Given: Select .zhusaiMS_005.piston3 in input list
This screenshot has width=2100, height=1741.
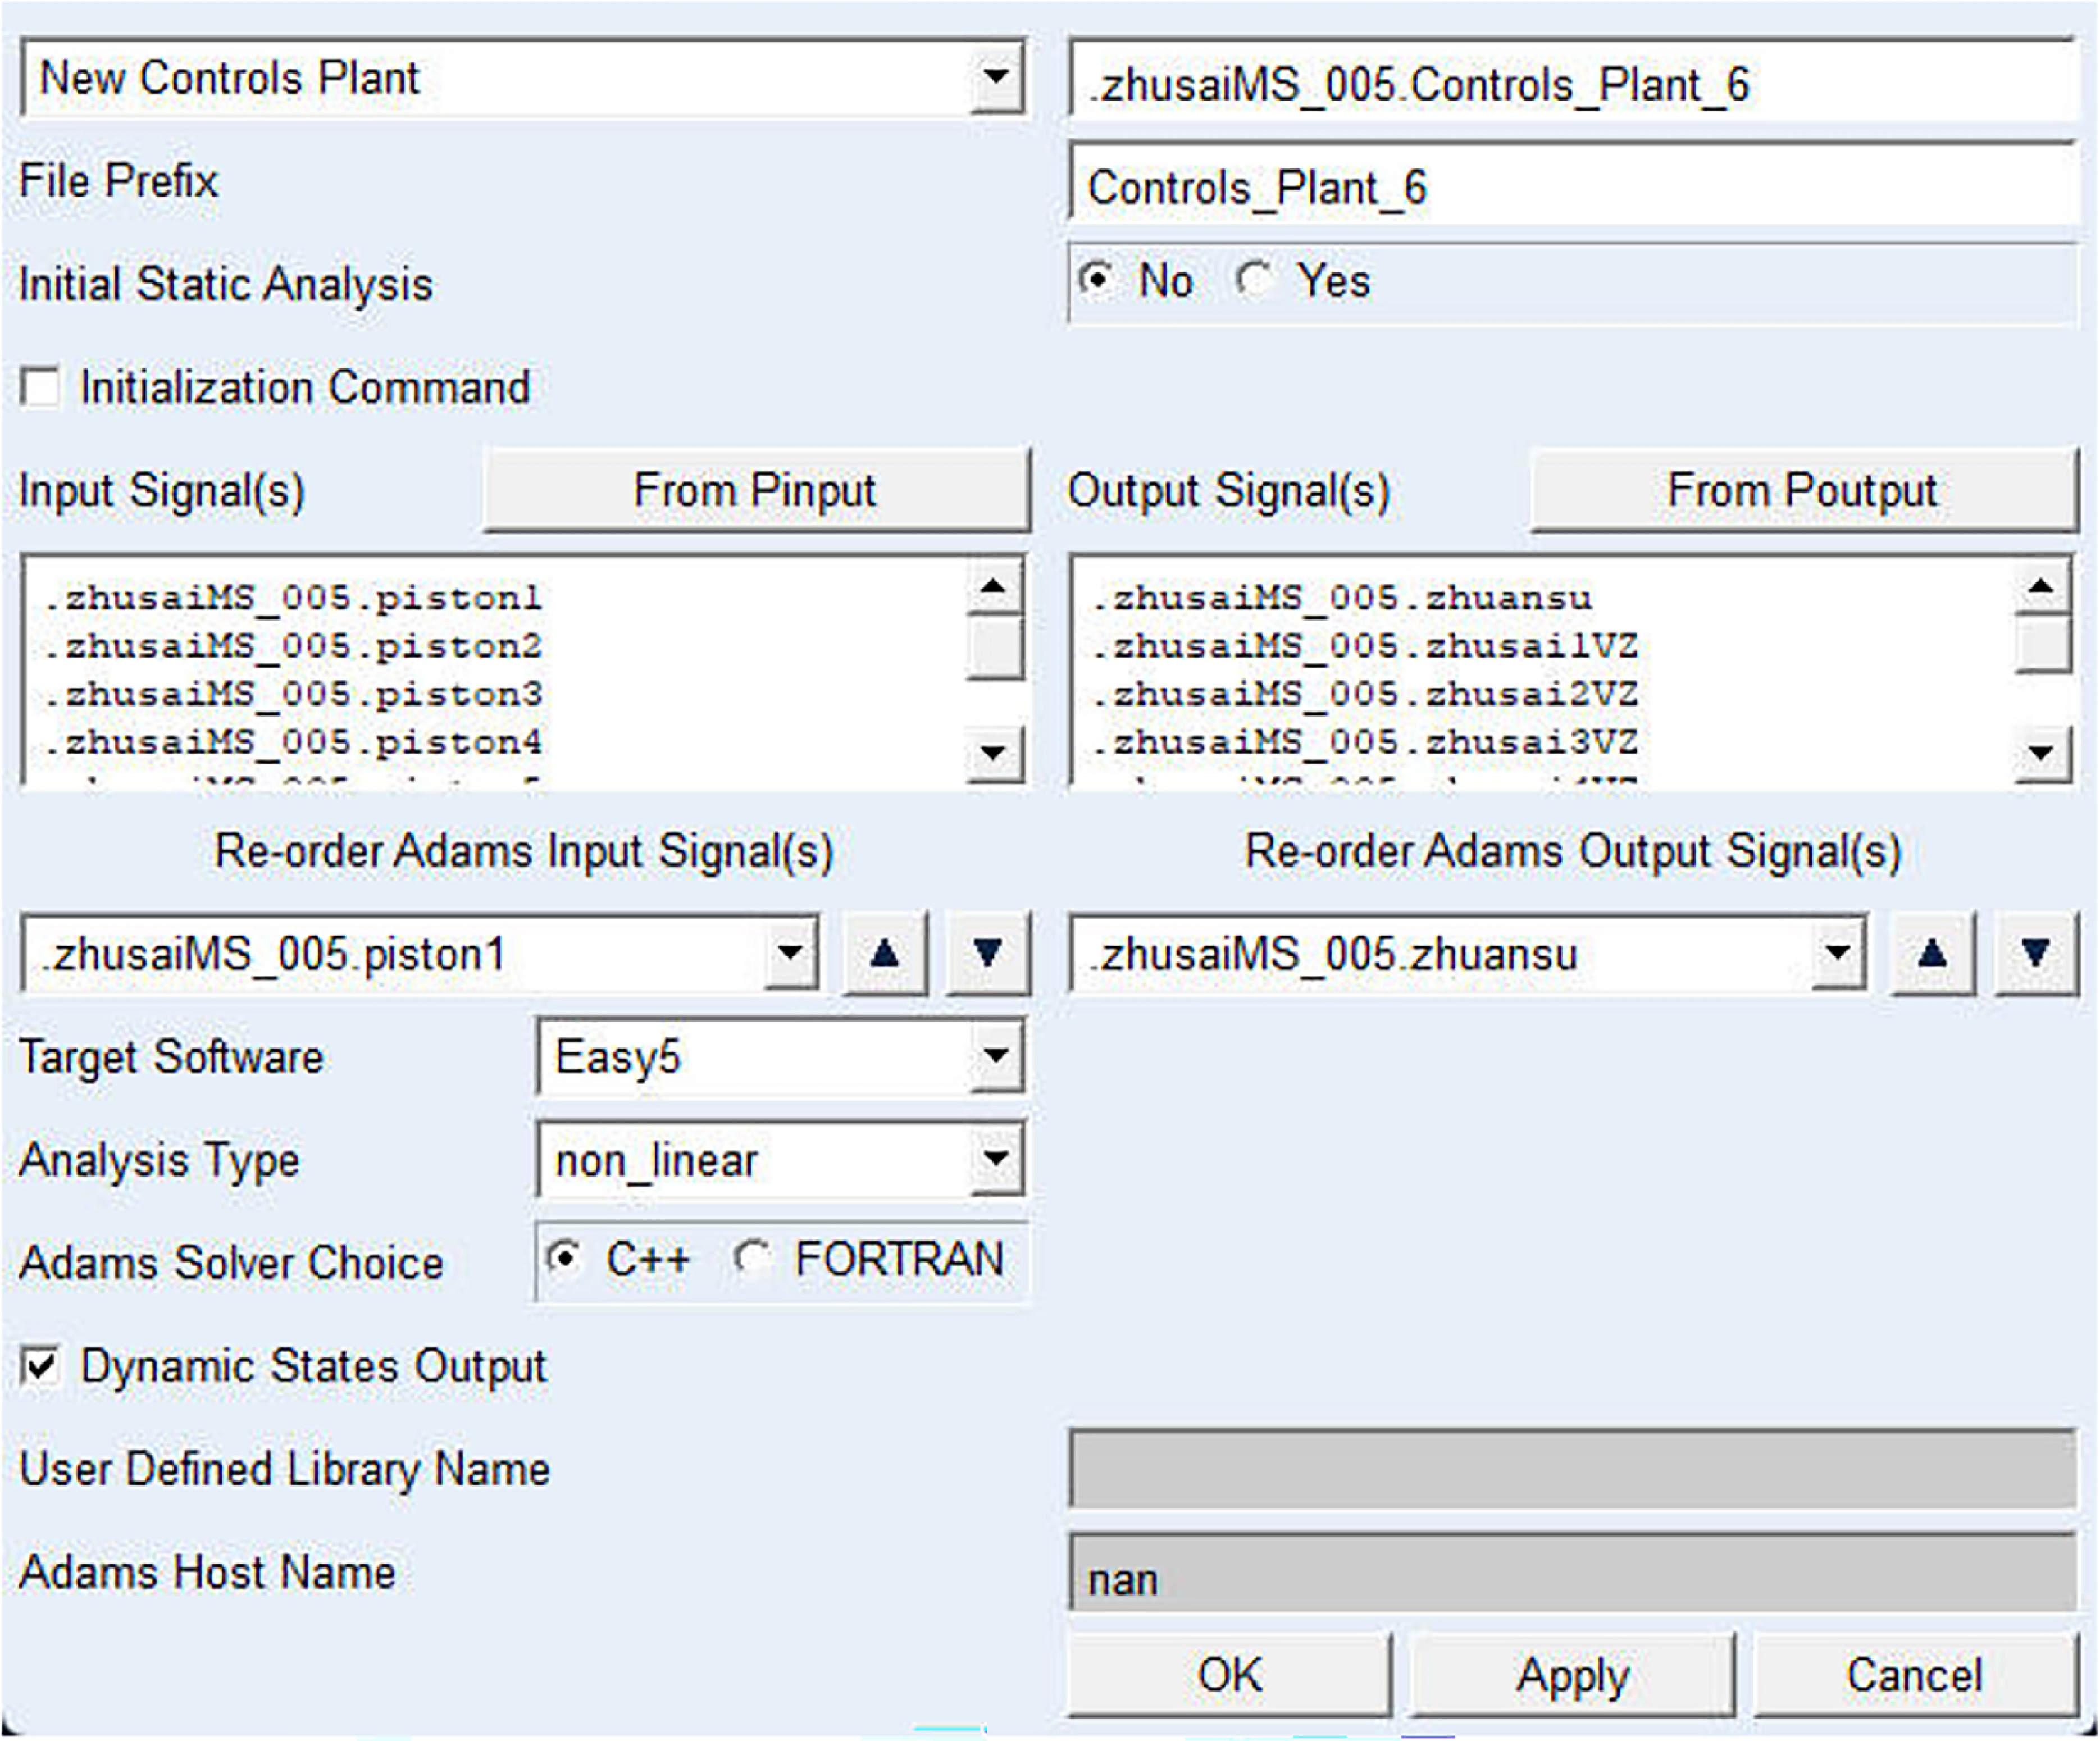Looking at the screenshot, I should tap(293, 694).
